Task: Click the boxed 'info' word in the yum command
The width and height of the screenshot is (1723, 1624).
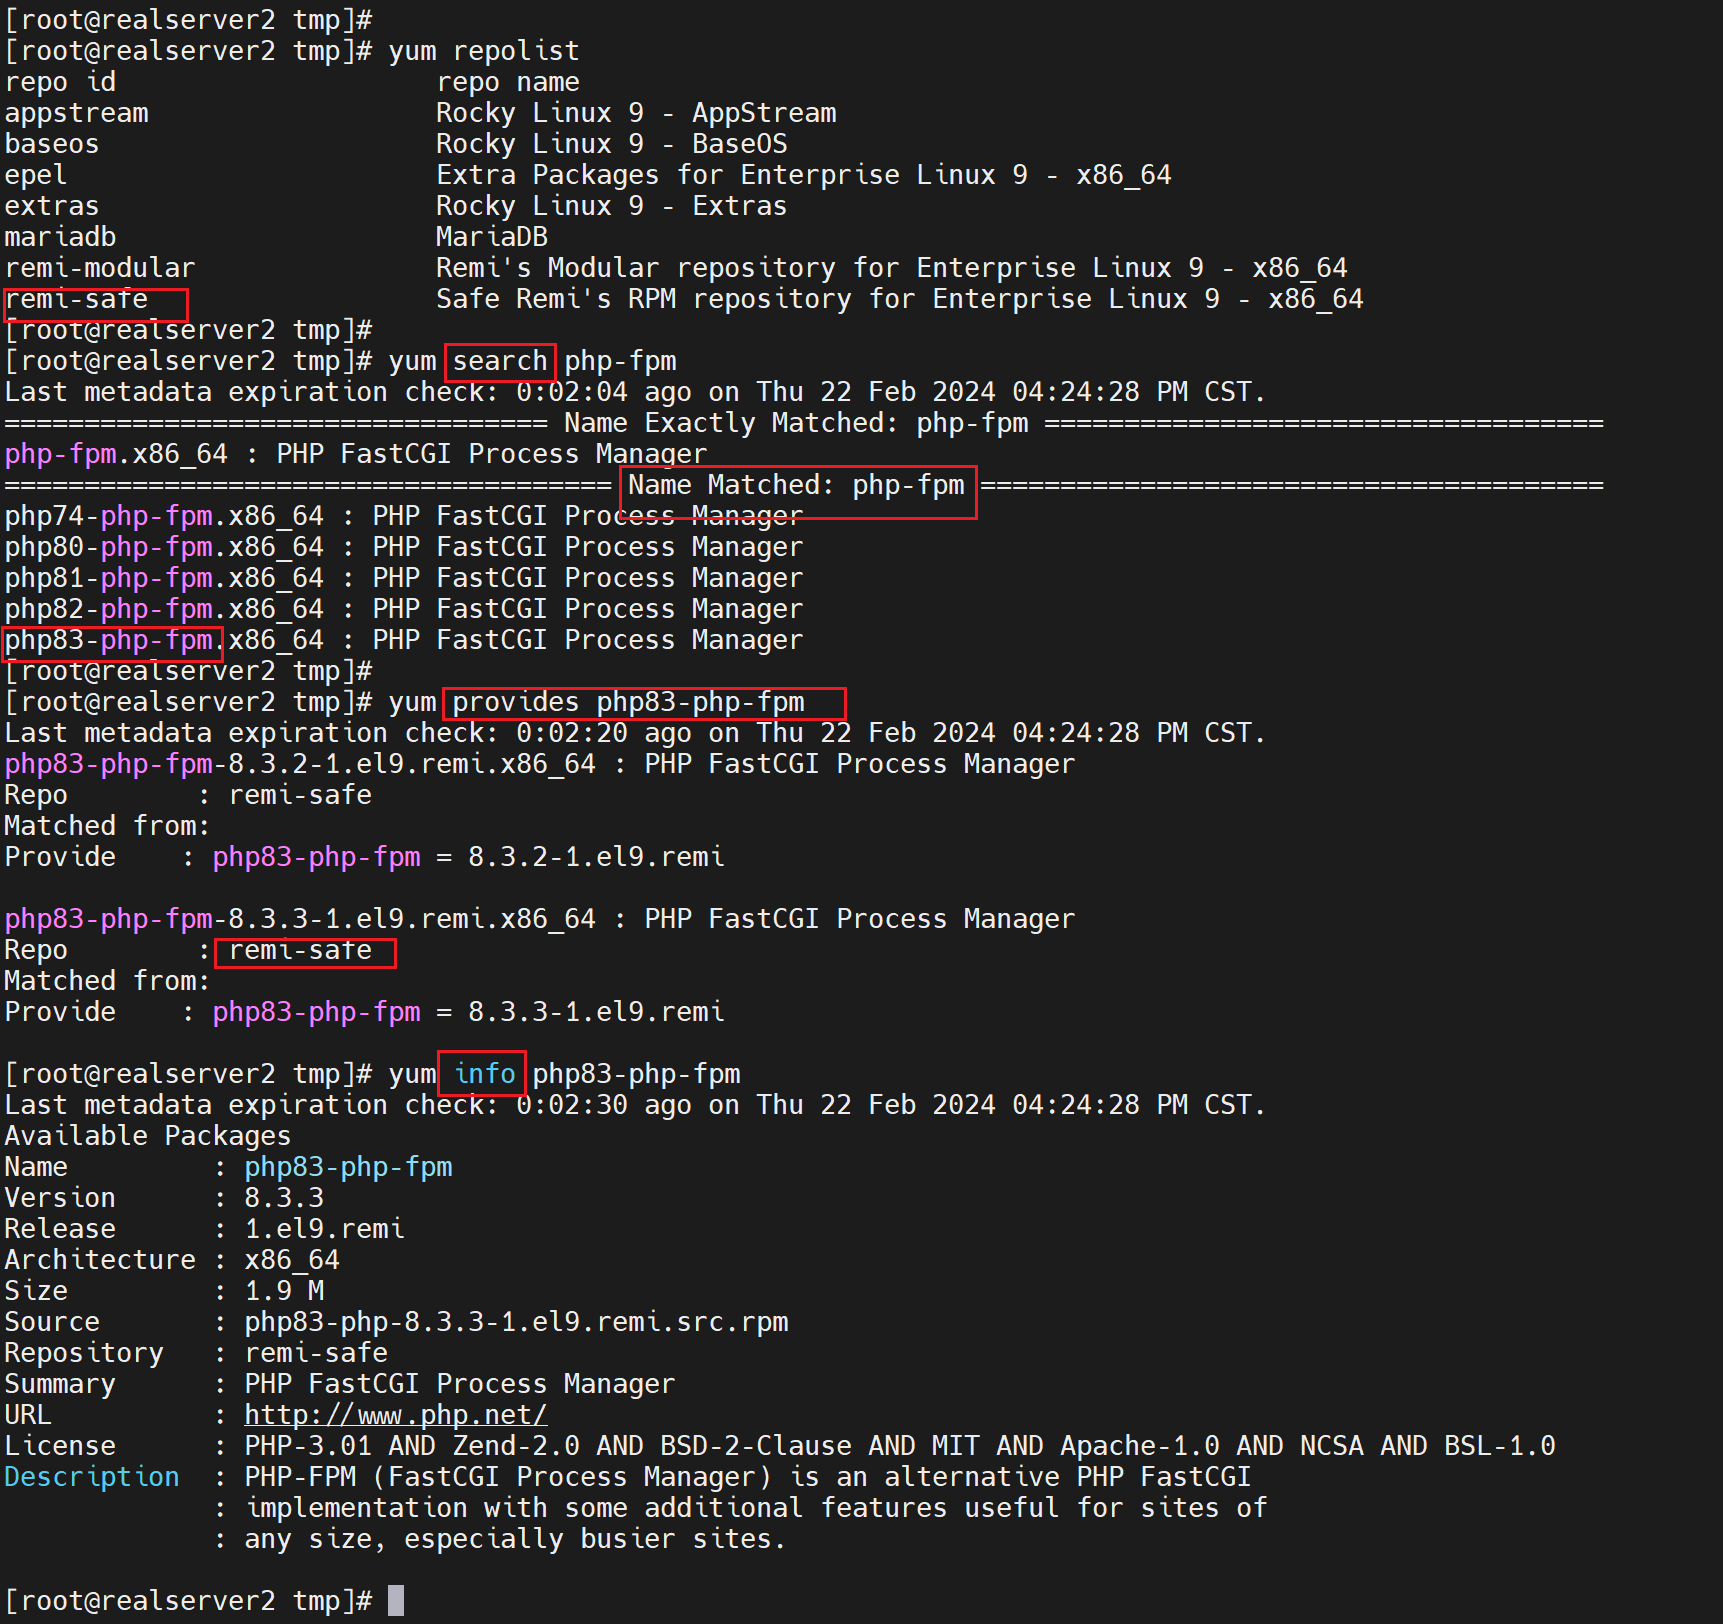Action: pos(483,1074)
